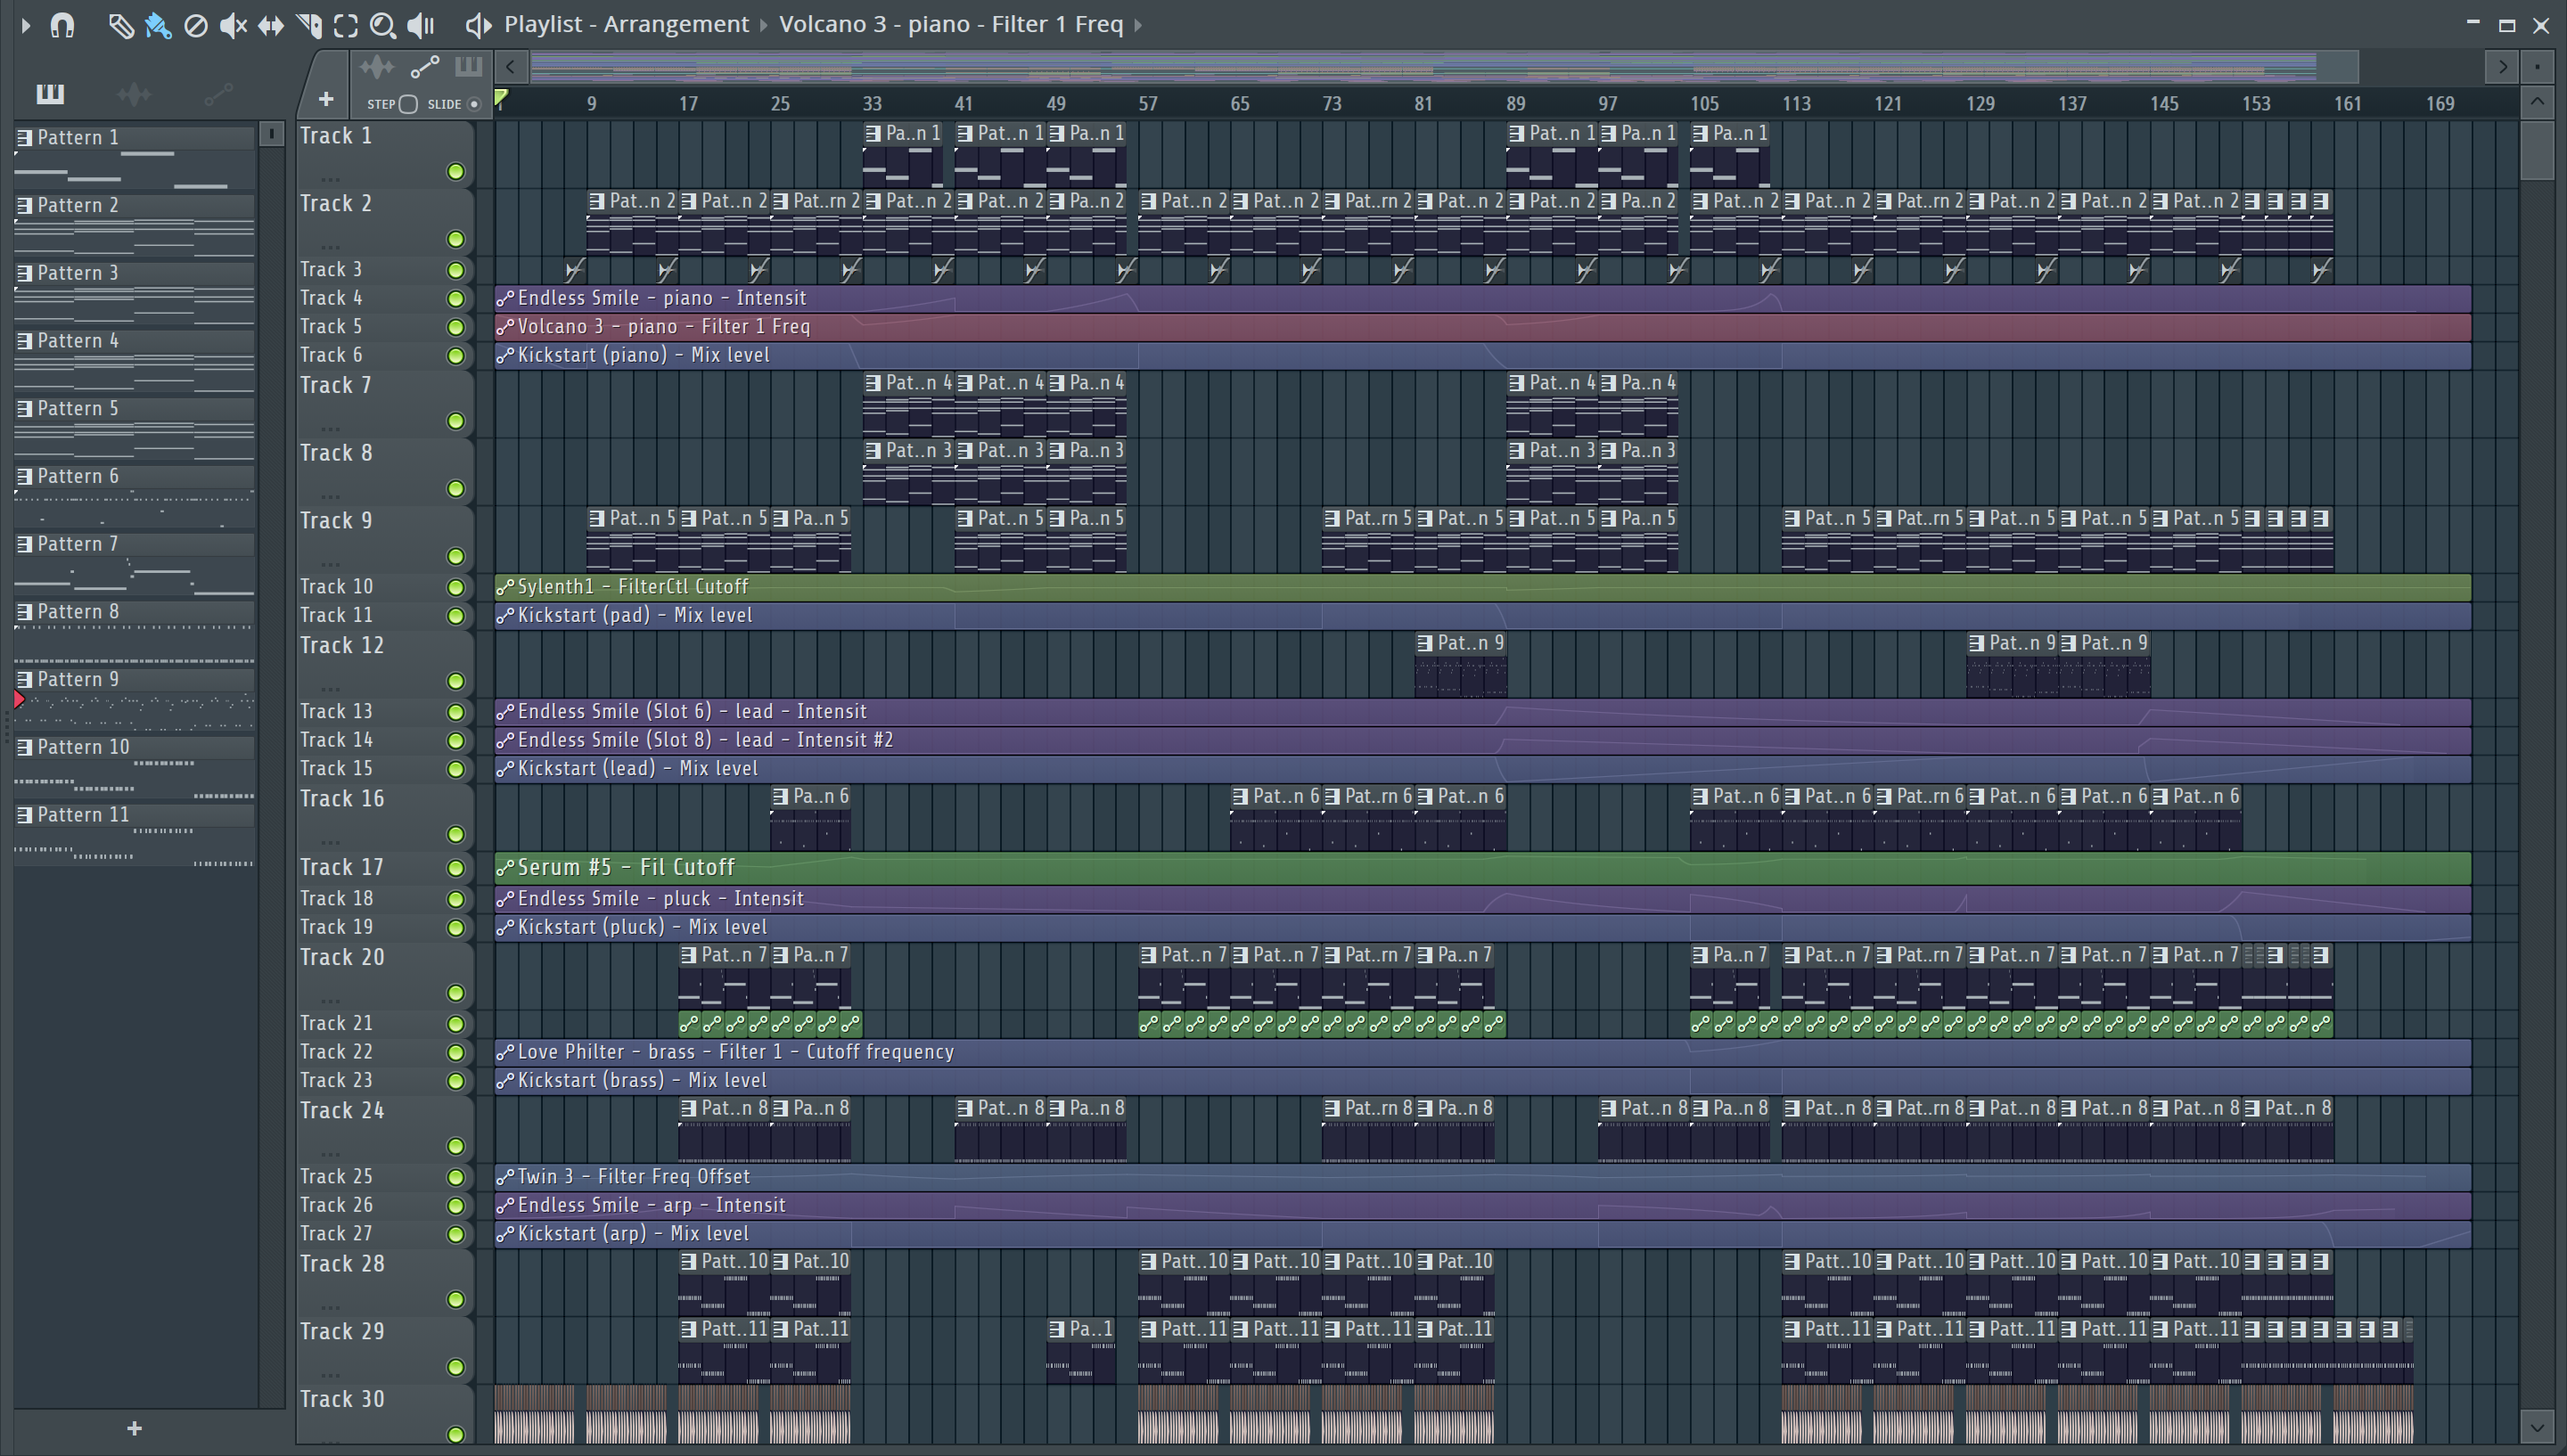Open Endless Smile - arp - Intensit clip menu icon
Viewport: 2567px width, 1456px height.
[505, 1206]
